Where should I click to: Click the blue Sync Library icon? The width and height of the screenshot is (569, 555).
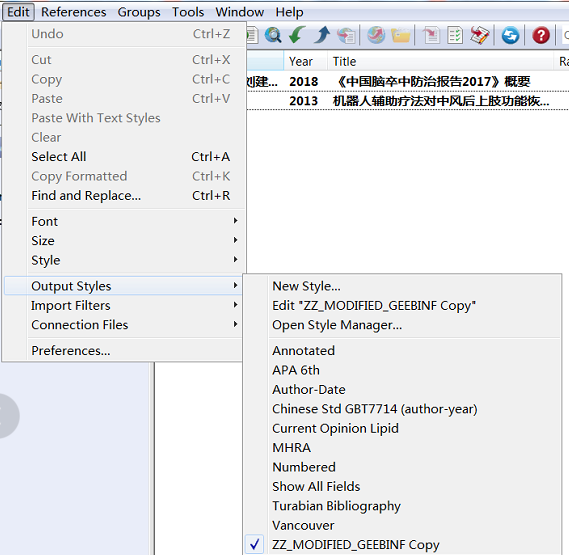point(510,35)
